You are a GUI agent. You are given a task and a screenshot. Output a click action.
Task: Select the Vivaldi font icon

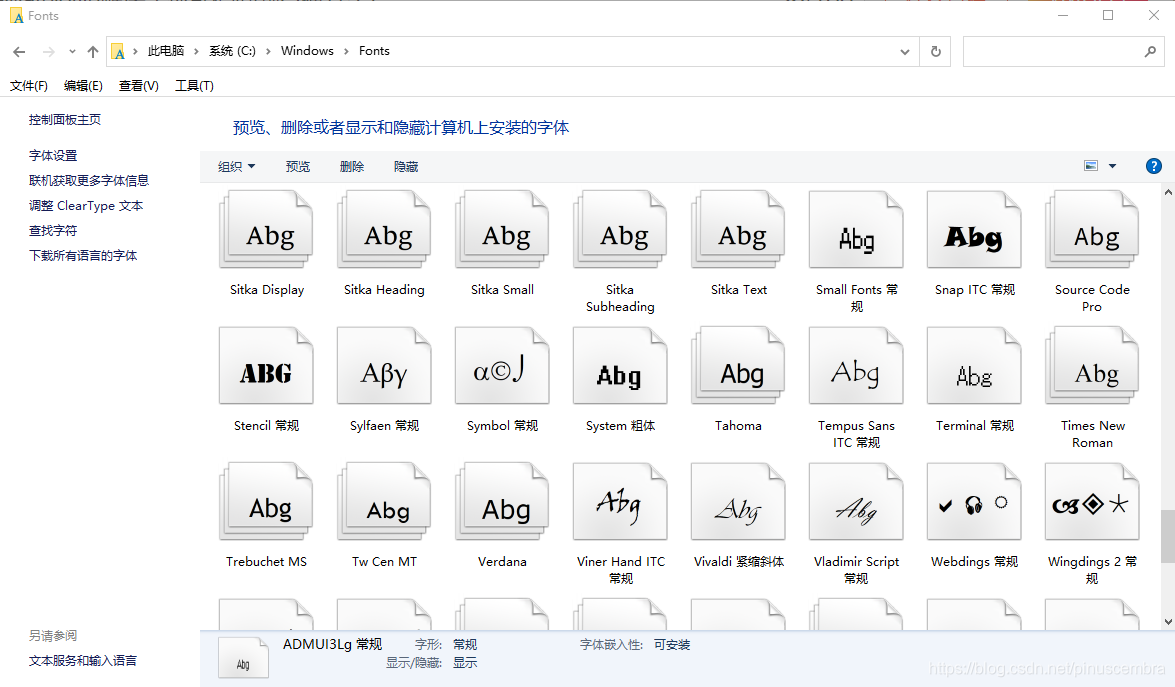click(x=738, y=501)
